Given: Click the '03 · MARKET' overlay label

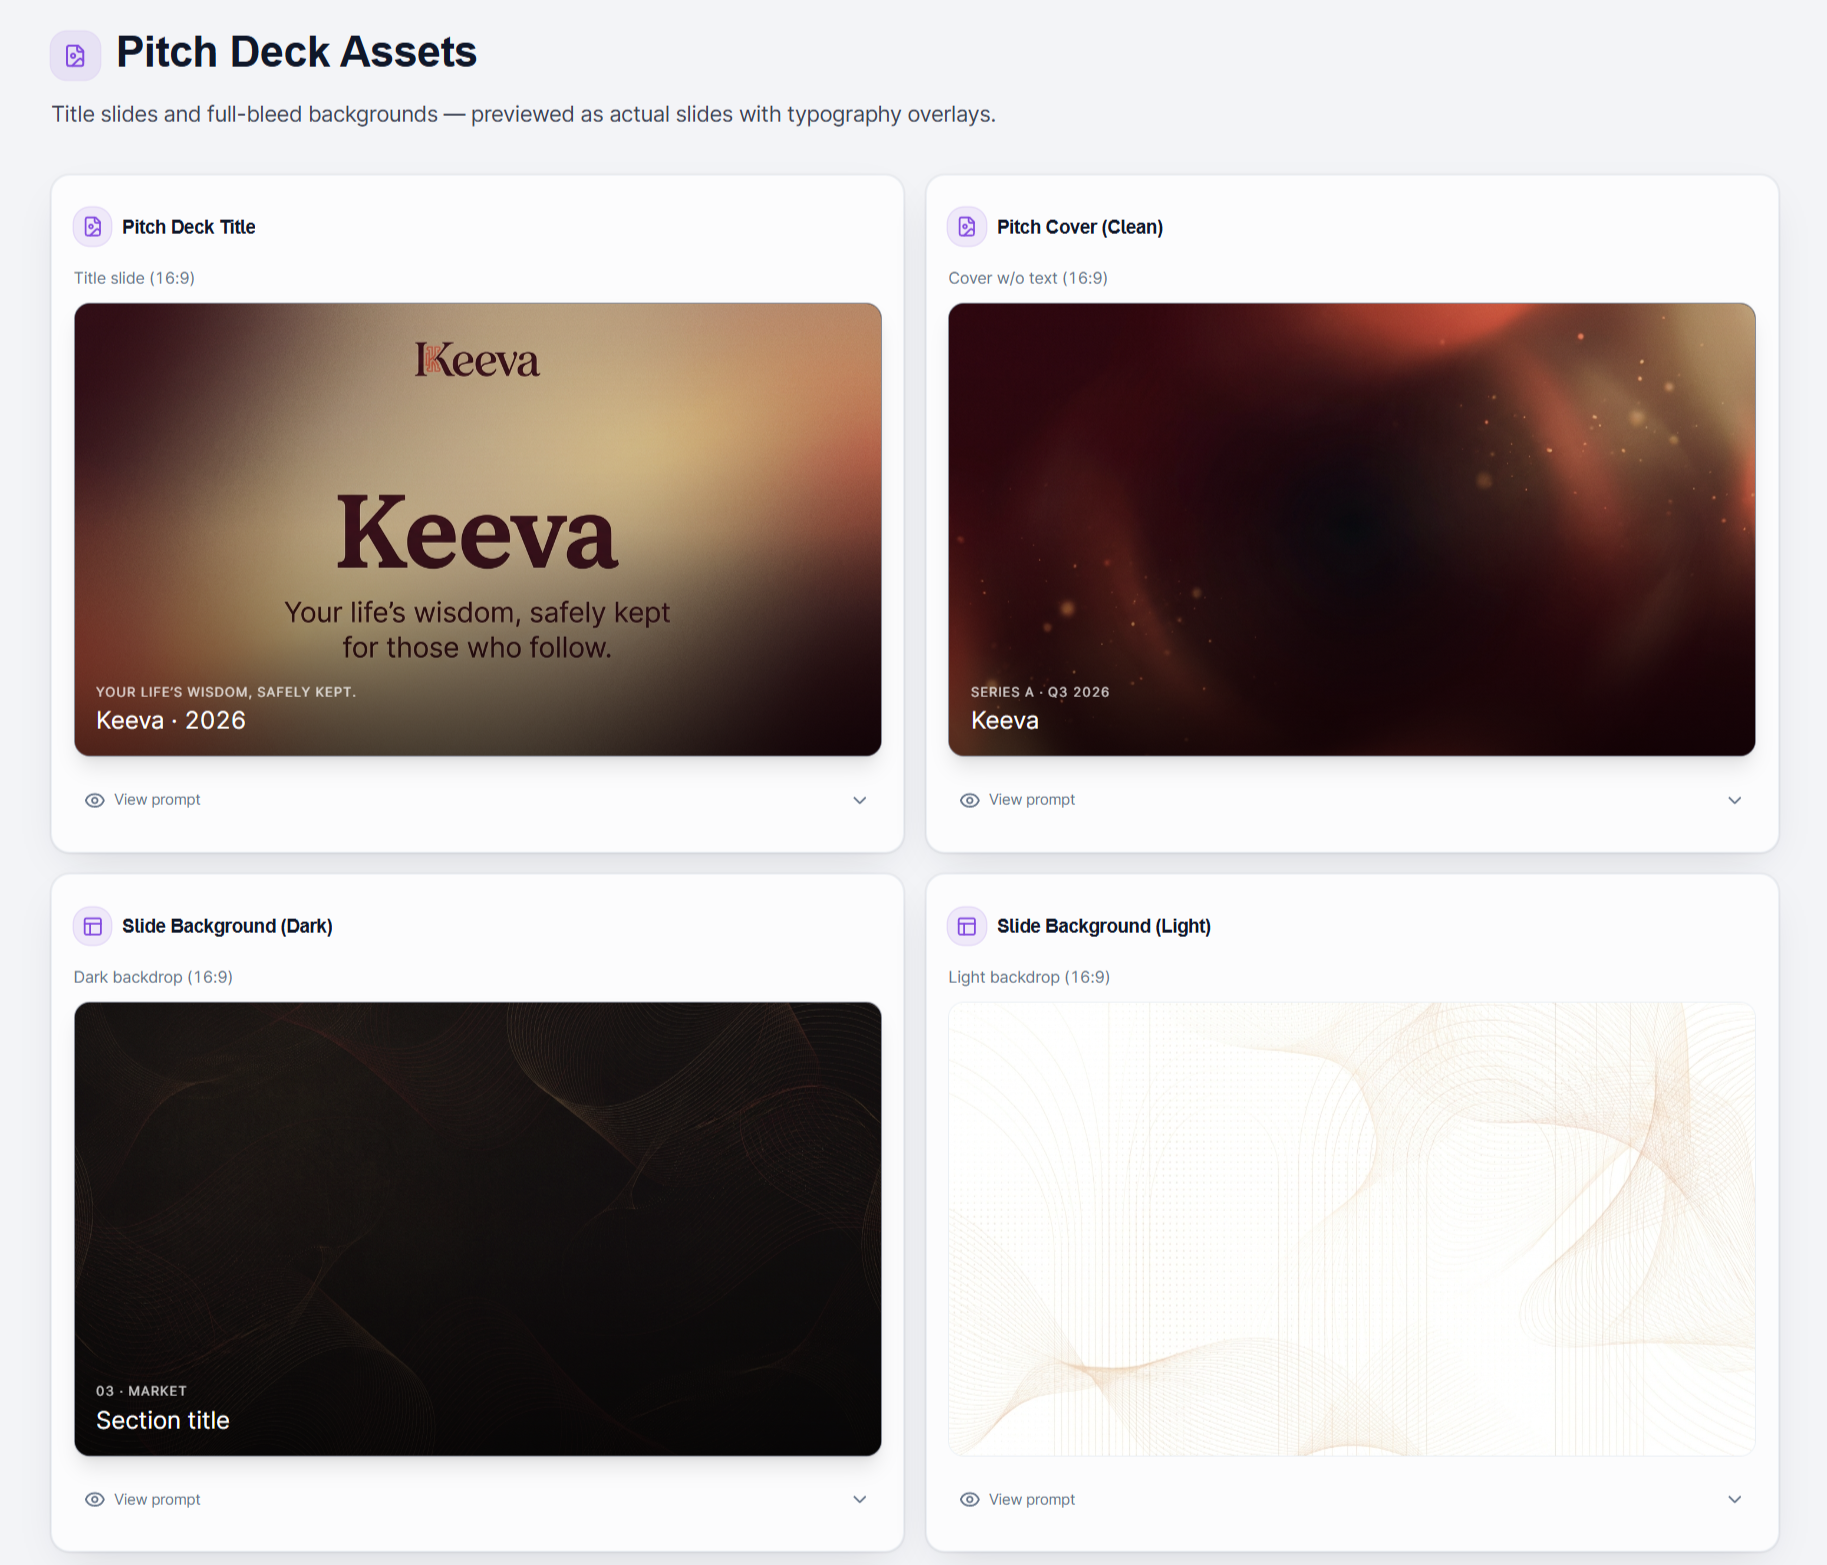Looking at the screenshot, I should pos(141,1391).
